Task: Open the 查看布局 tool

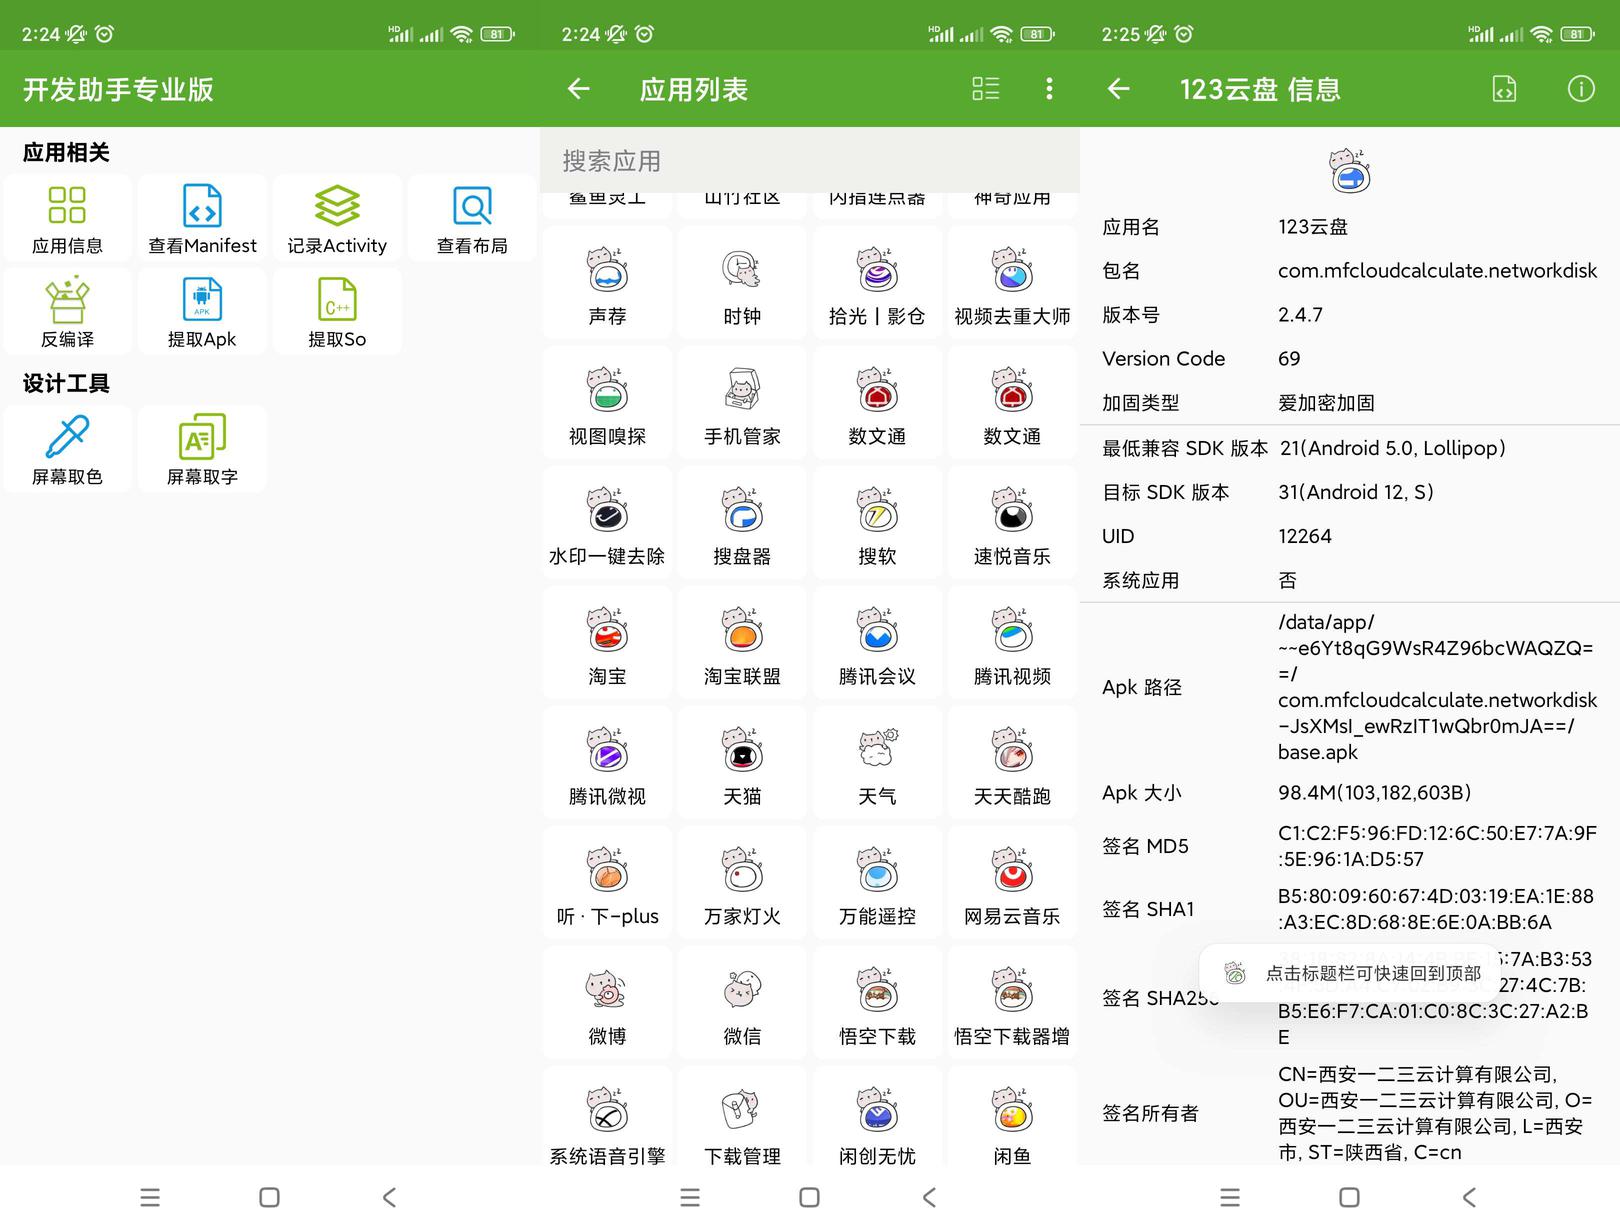Action: click(472, 219)
